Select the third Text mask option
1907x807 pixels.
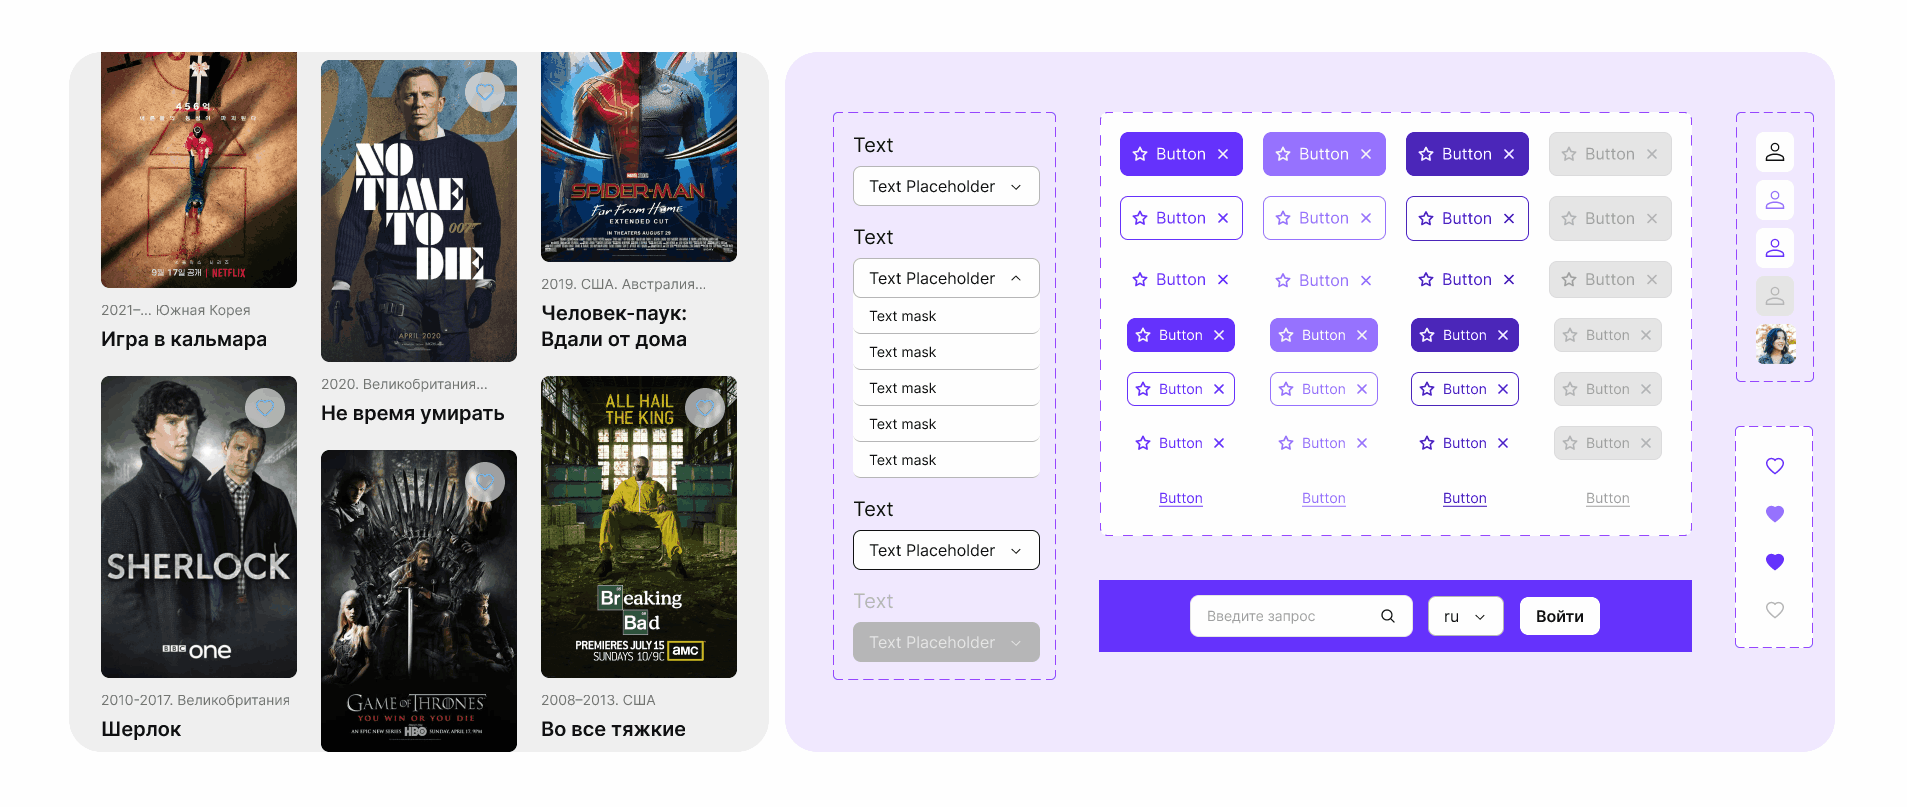pyautogui.click(x=946, y=388)
